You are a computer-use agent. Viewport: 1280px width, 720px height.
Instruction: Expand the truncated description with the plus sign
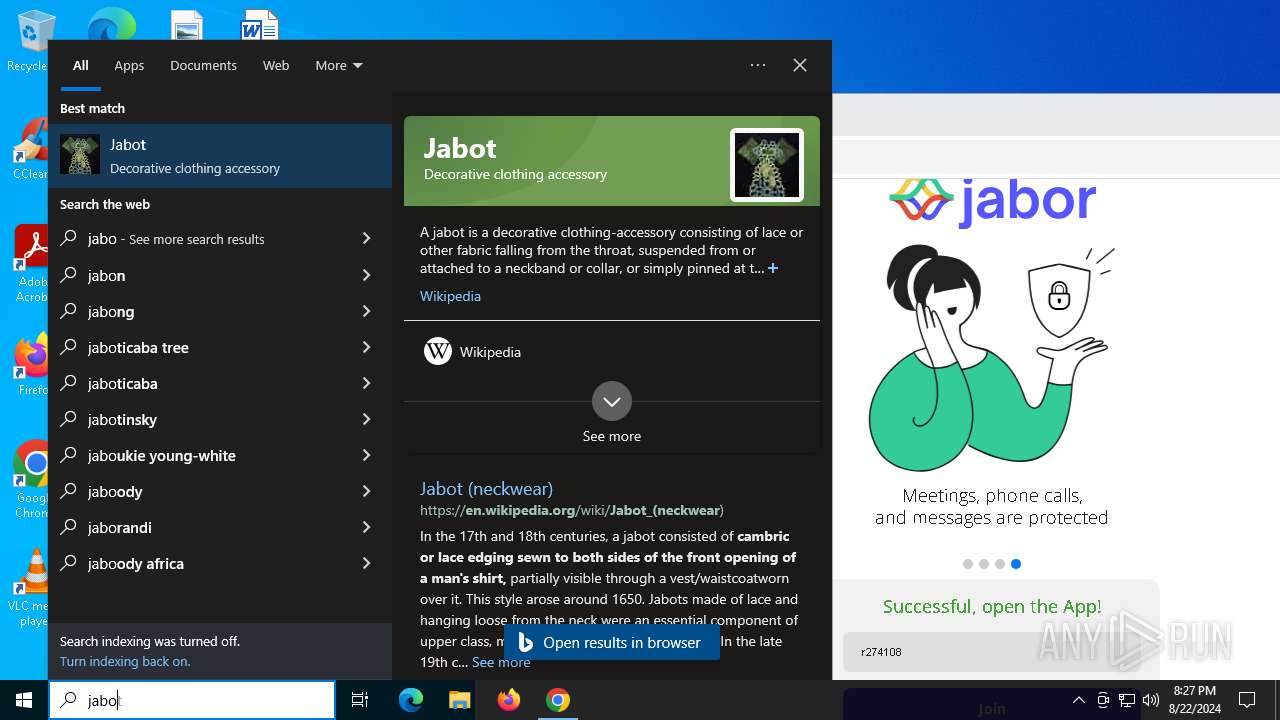(x=772, y=268)
